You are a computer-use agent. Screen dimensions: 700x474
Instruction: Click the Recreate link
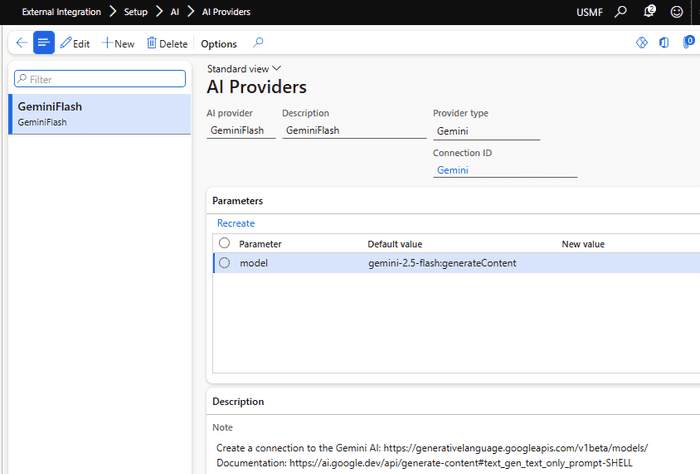(x=236, y=223)
